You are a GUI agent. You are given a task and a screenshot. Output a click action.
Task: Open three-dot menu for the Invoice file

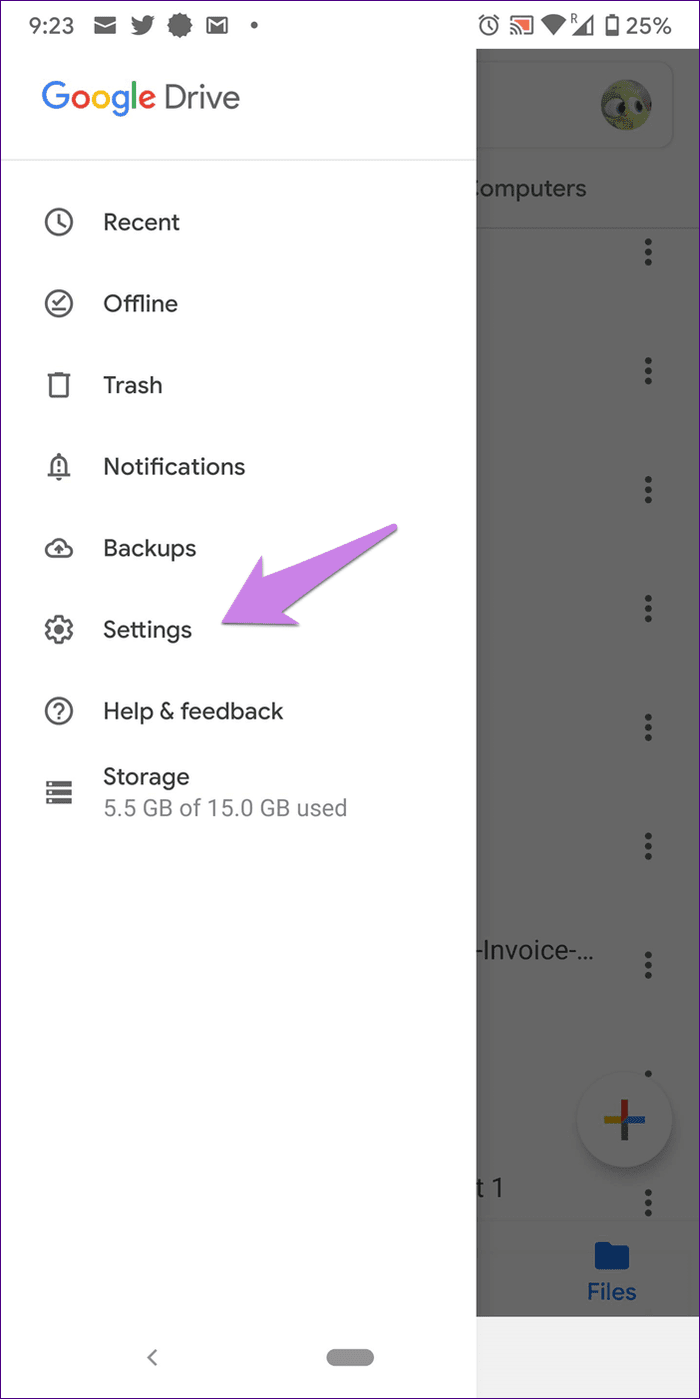click(x=648, y=964)
